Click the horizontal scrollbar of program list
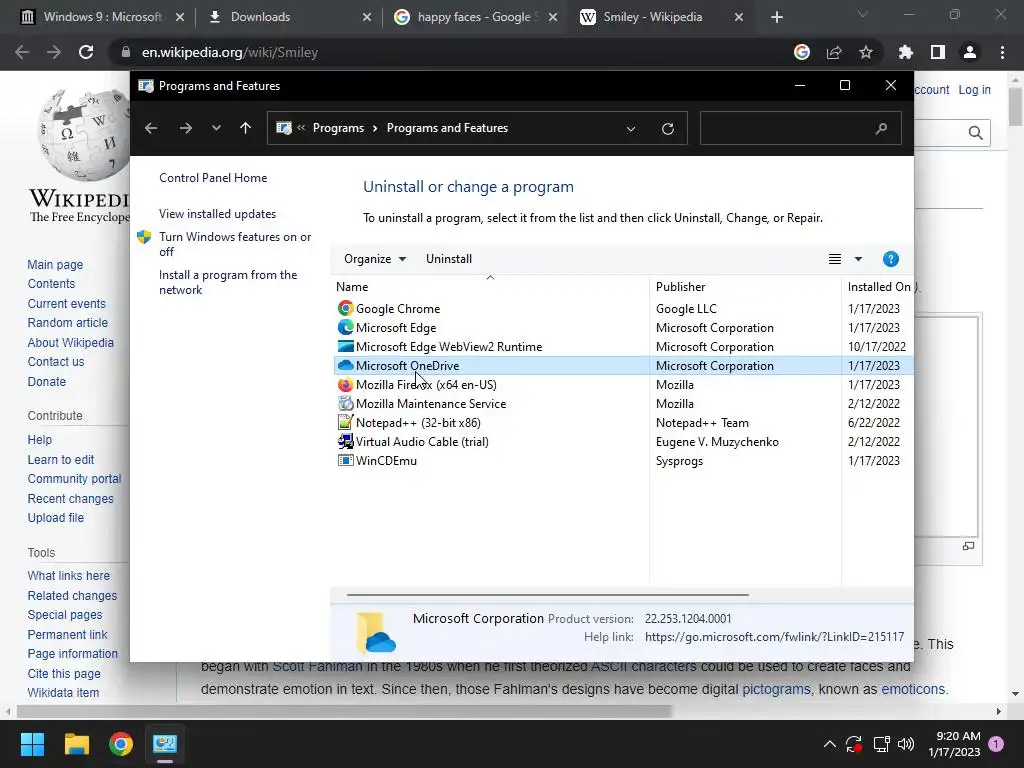This screenshot has height=768, width=1024. tap(547, 595)
